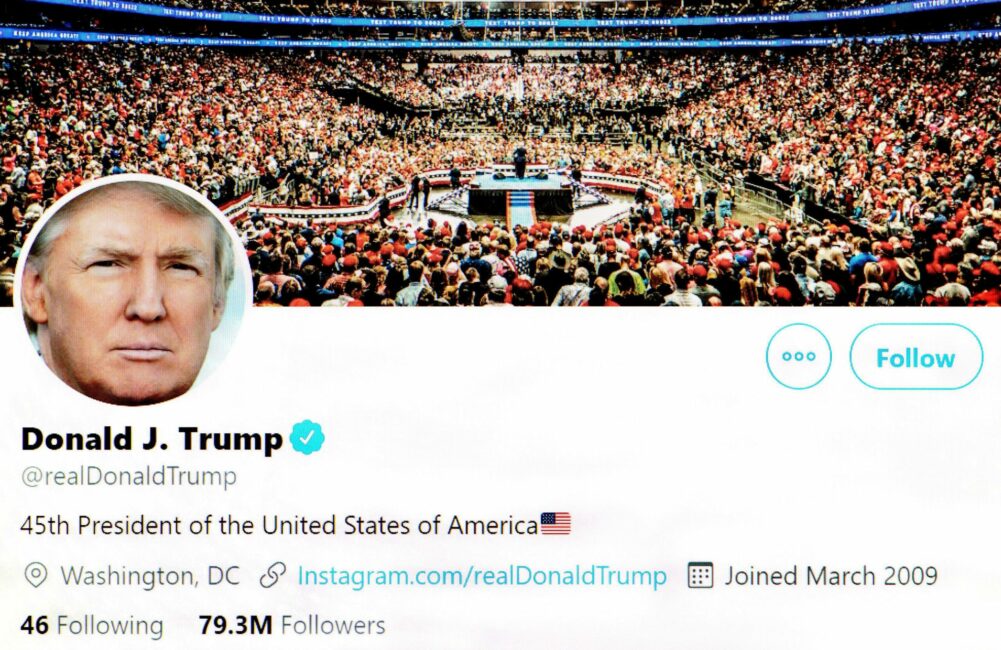Follow the @realDonaldTrump account
The width and height of the screenshot is (1001, 650).
[916, 356]
